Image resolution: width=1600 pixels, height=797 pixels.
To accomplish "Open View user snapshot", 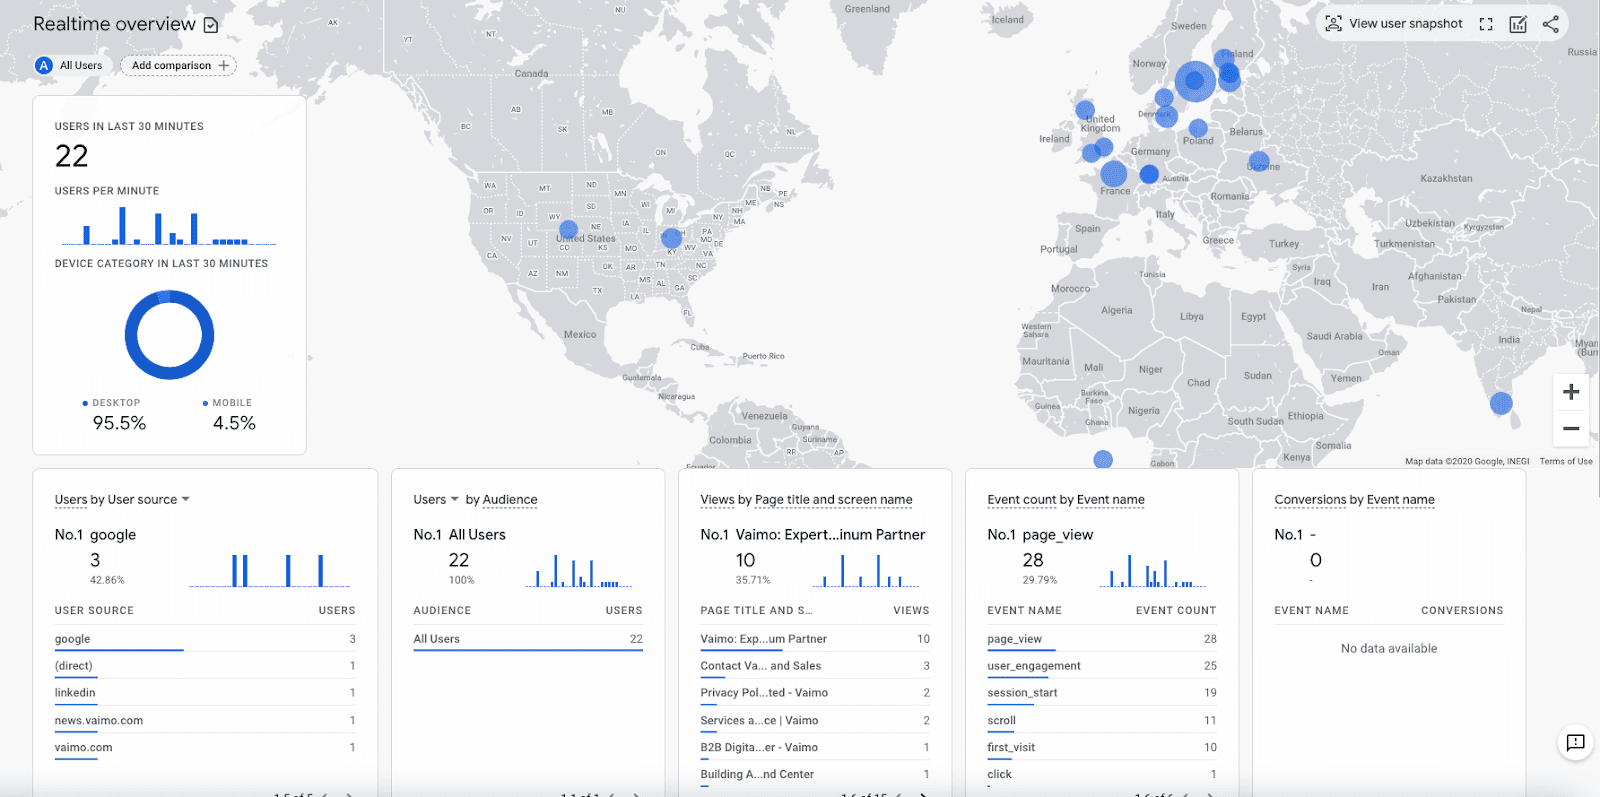I will pyautogui.click(x=1394, y=24).
